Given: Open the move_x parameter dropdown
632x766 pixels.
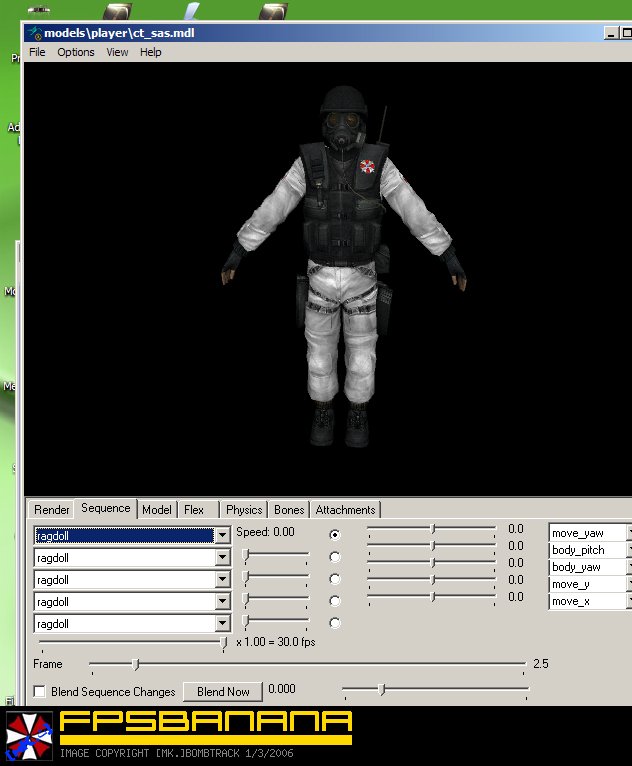Looking at the screenshot, I should point(629,601).
